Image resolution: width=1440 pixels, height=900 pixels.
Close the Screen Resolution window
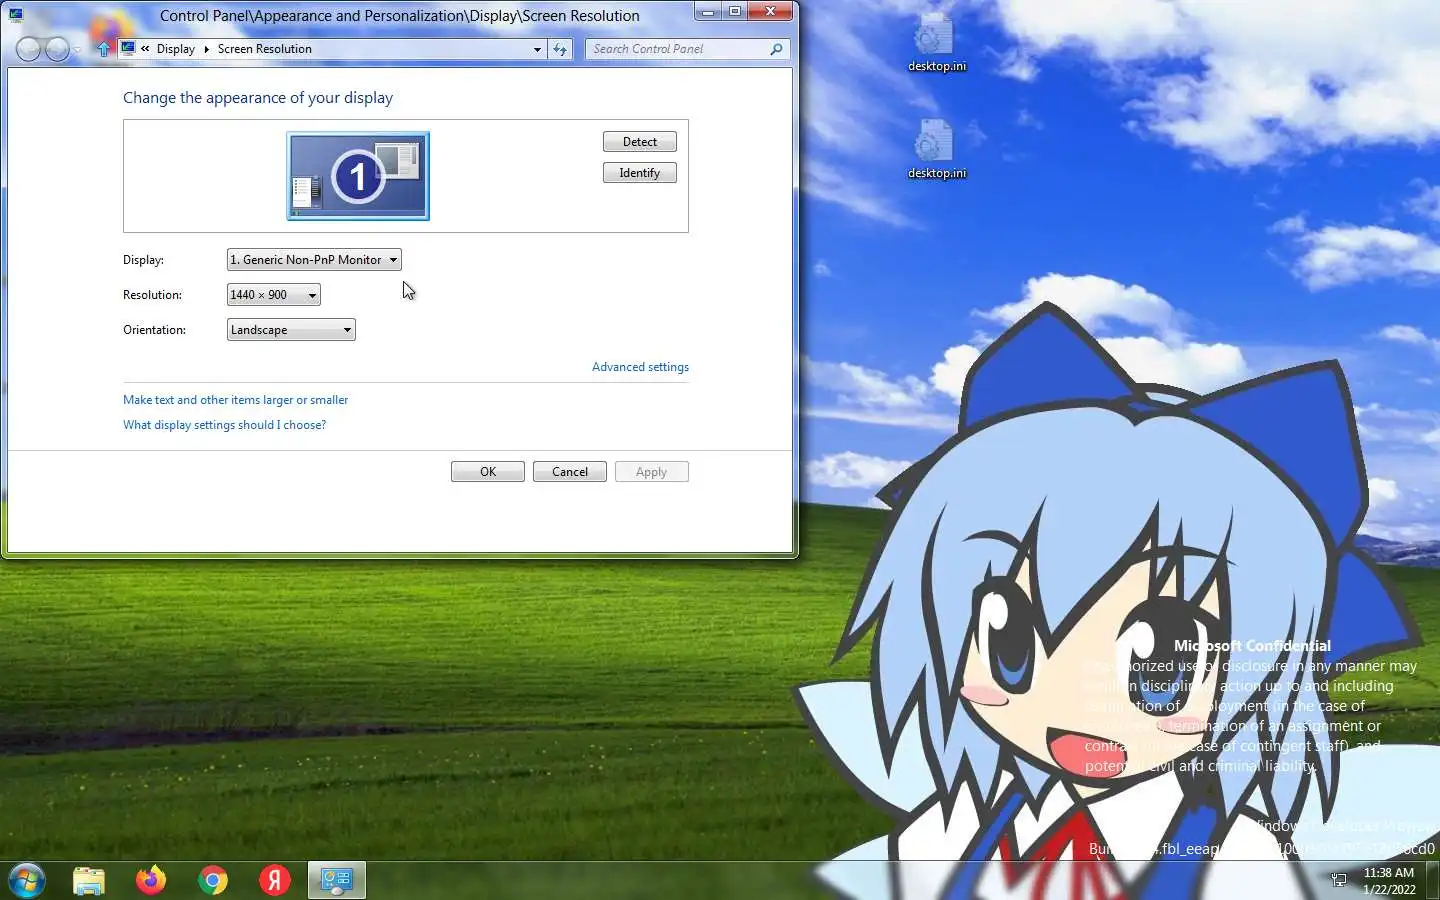[x=770, y=12]
